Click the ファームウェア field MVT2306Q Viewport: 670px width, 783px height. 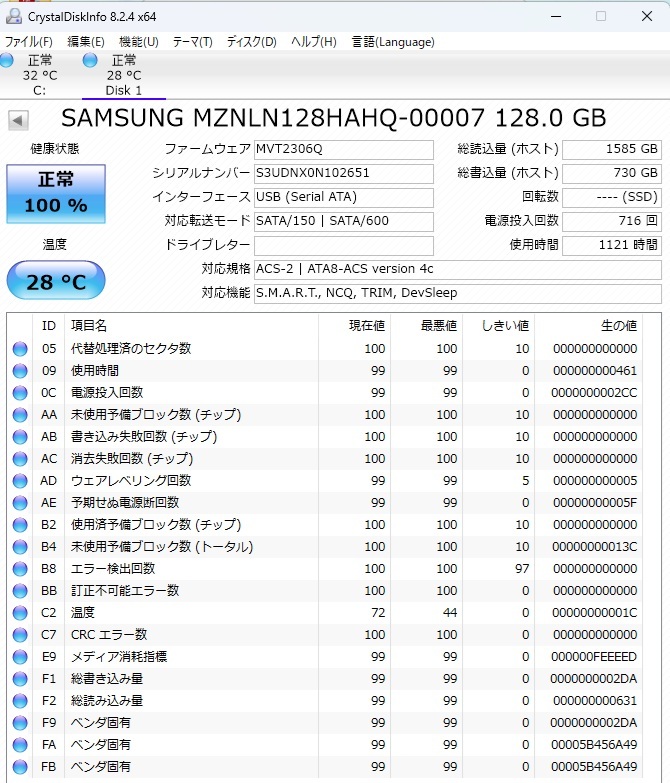(343, 149)
